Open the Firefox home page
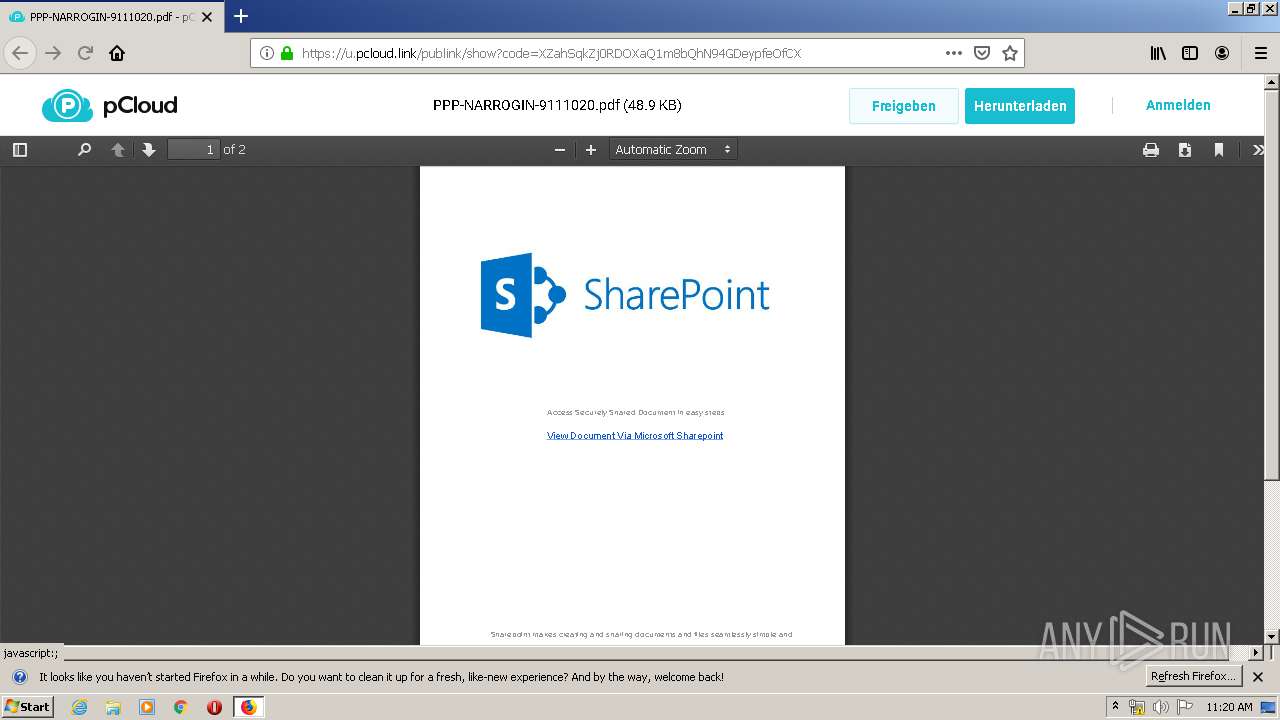1280x720 pixels. click(x=117, y=53)
